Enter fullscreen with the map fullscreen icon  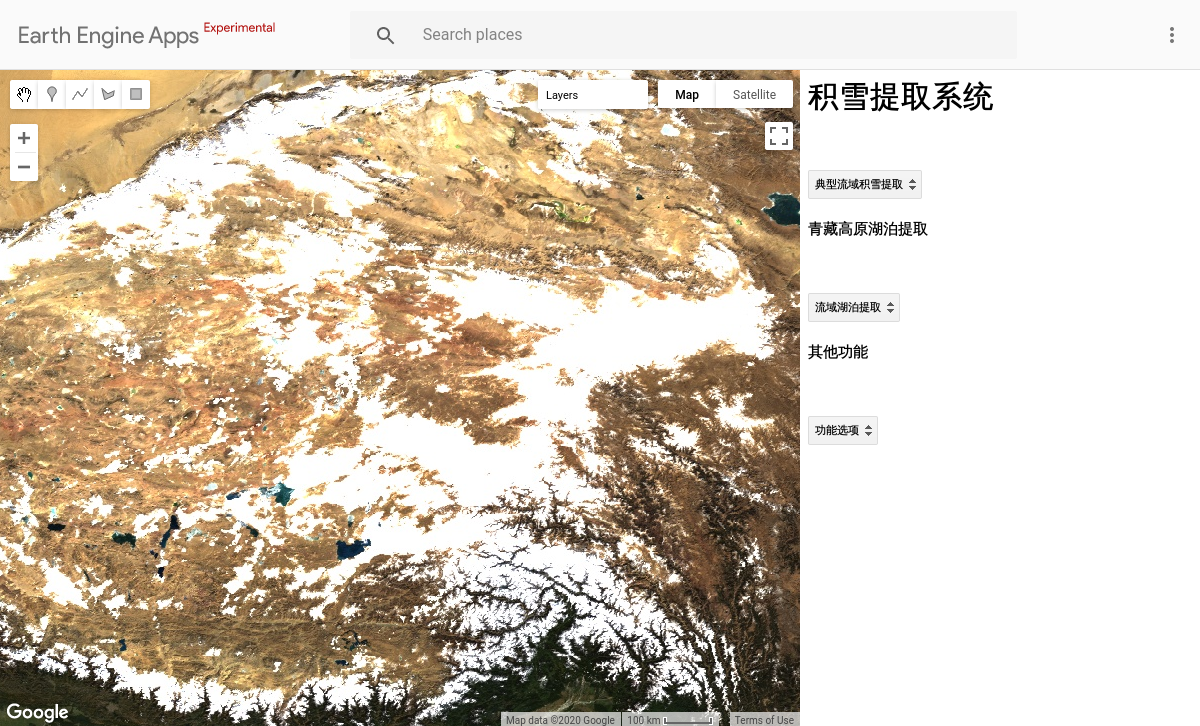click(x=779, y=136)
